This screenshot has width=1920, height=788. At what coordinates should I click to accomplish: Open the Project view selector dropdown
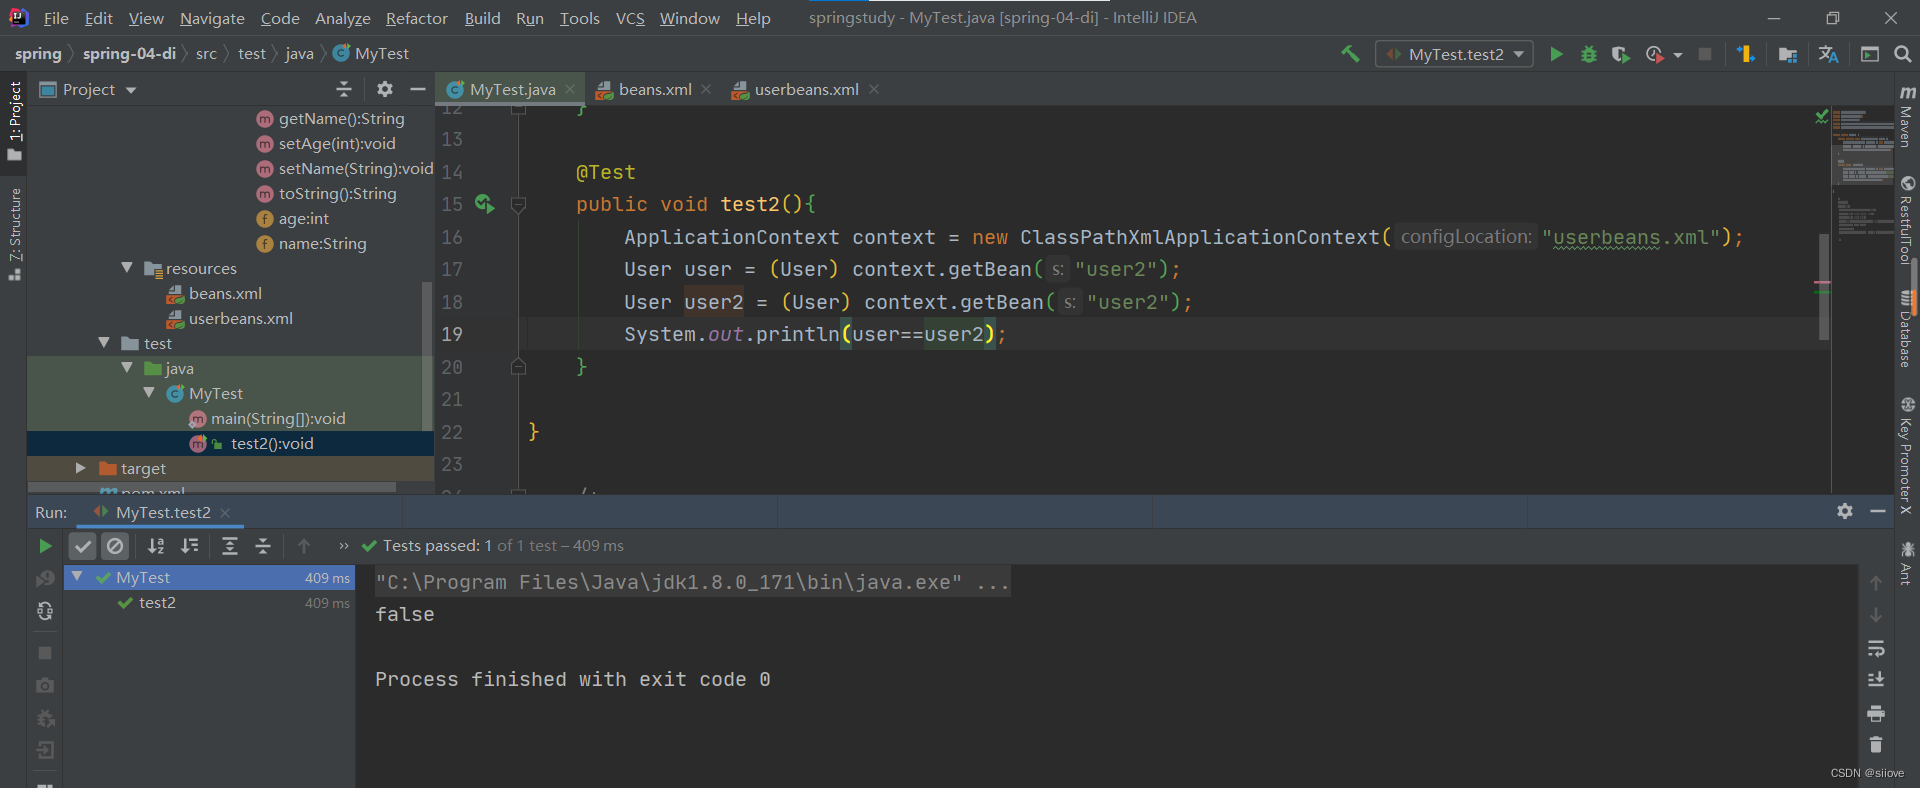click(88, 90)
